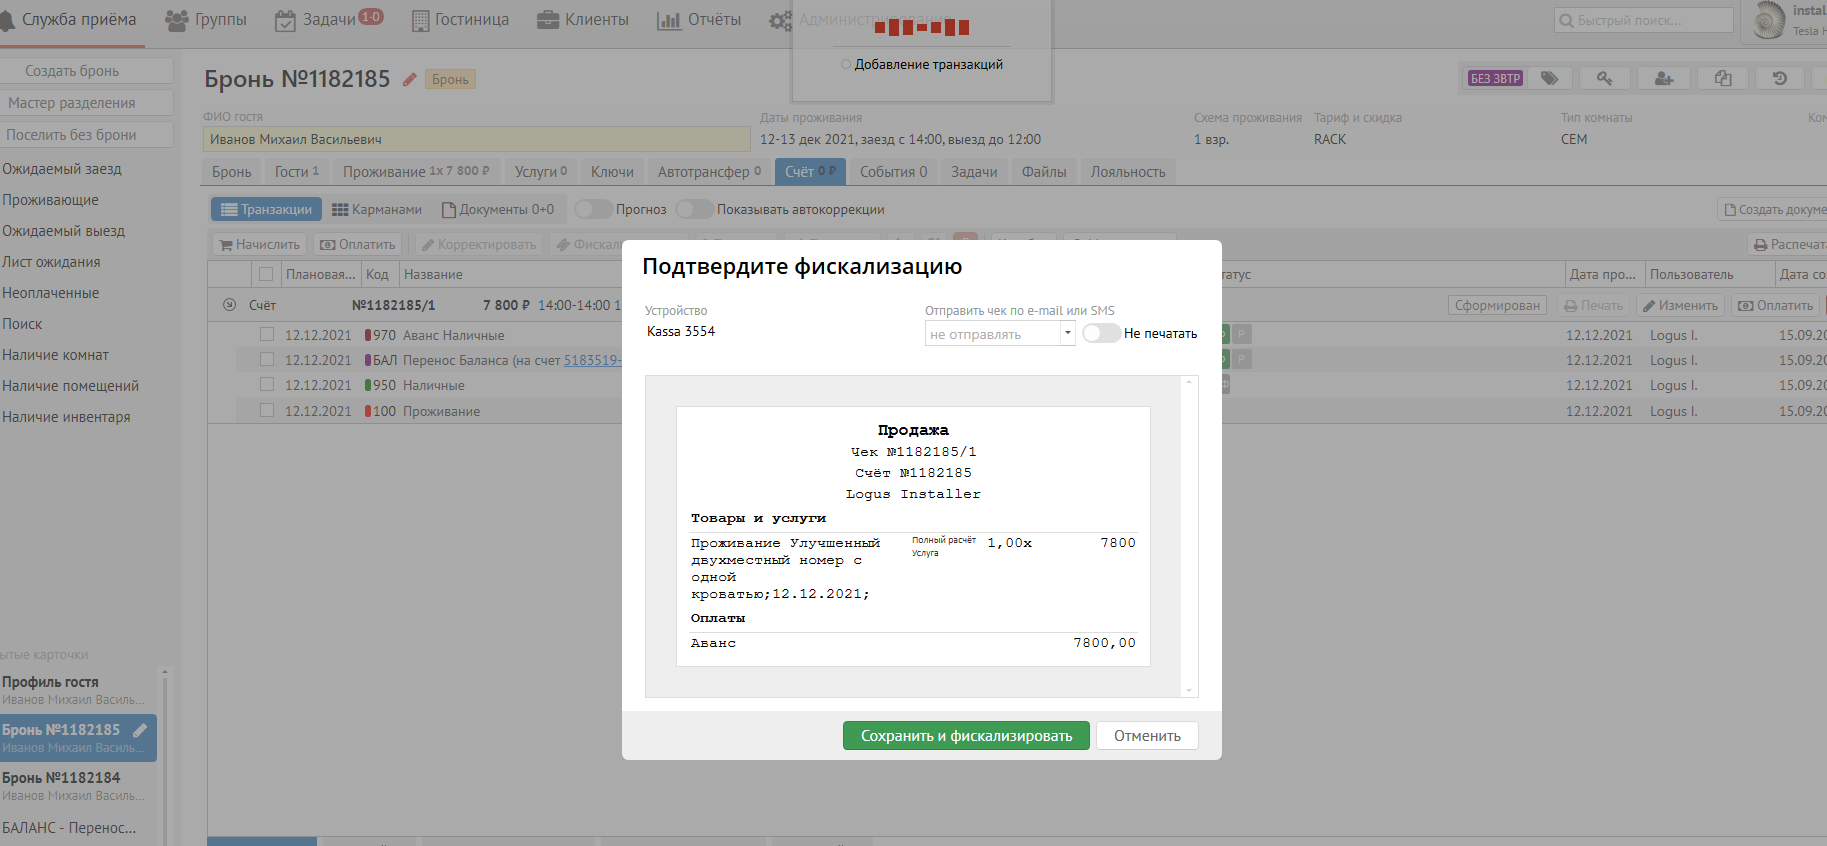
Task: Switch to the Услуги tab
Action: coord(540,172)
